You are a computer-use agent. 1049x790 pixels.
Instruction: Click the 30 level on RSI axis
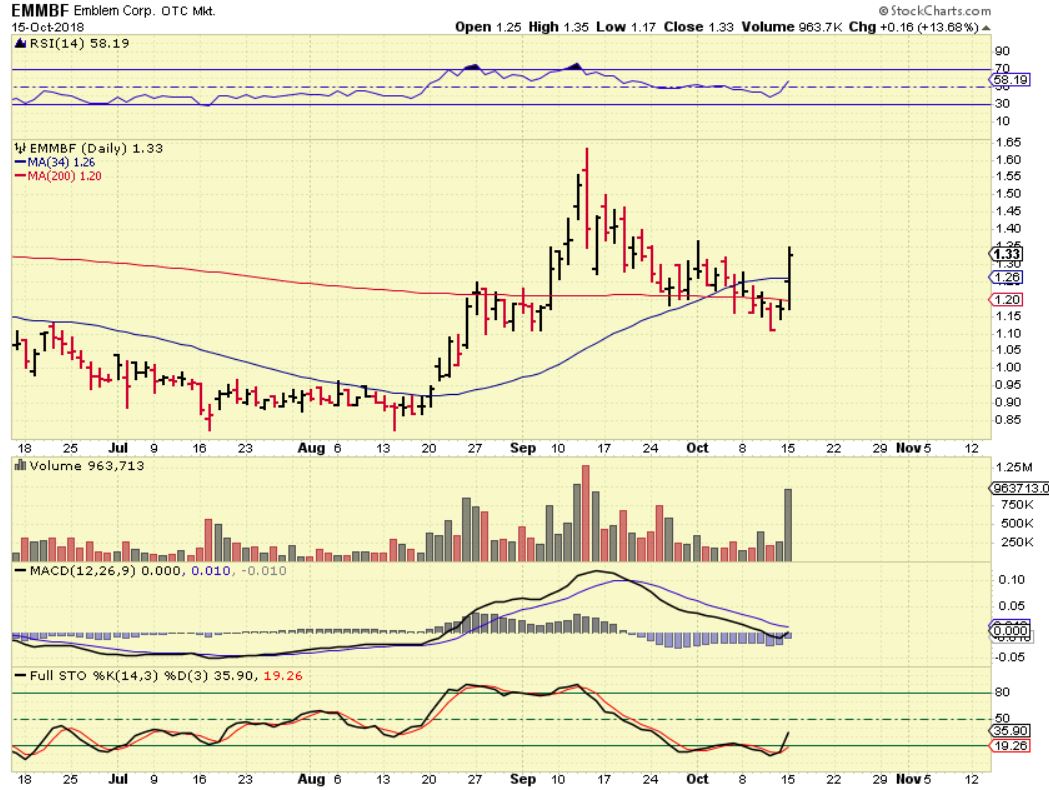coord(1002,104)
